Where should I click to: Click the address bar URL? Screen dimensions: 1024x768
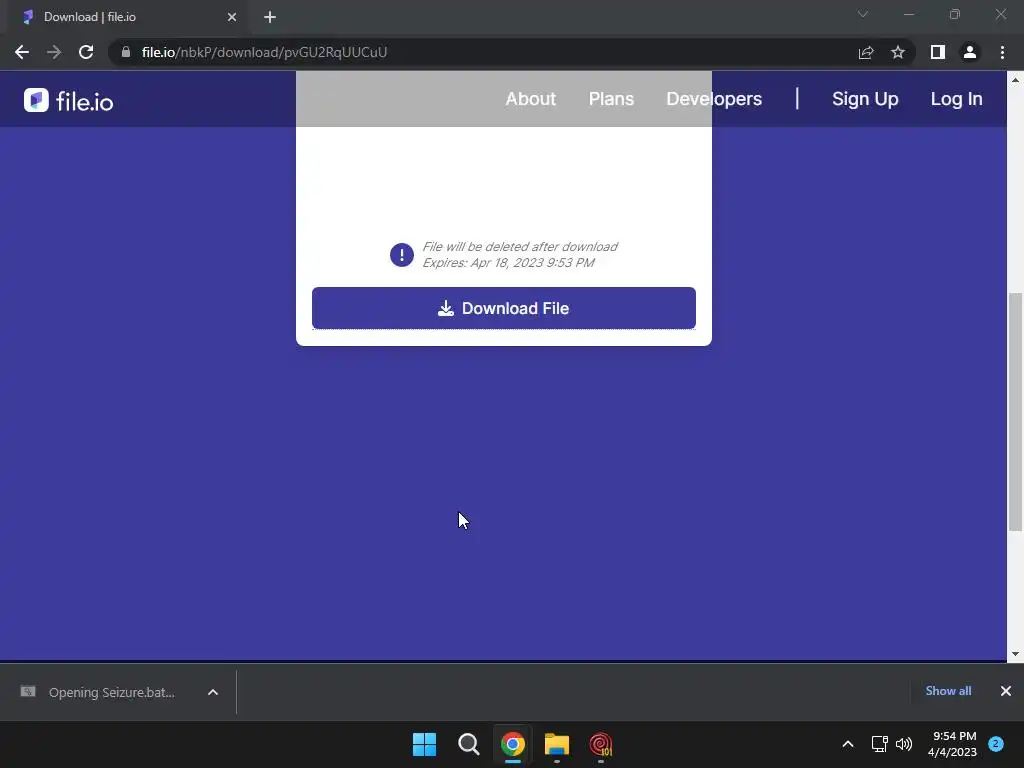tap(264, 52)
